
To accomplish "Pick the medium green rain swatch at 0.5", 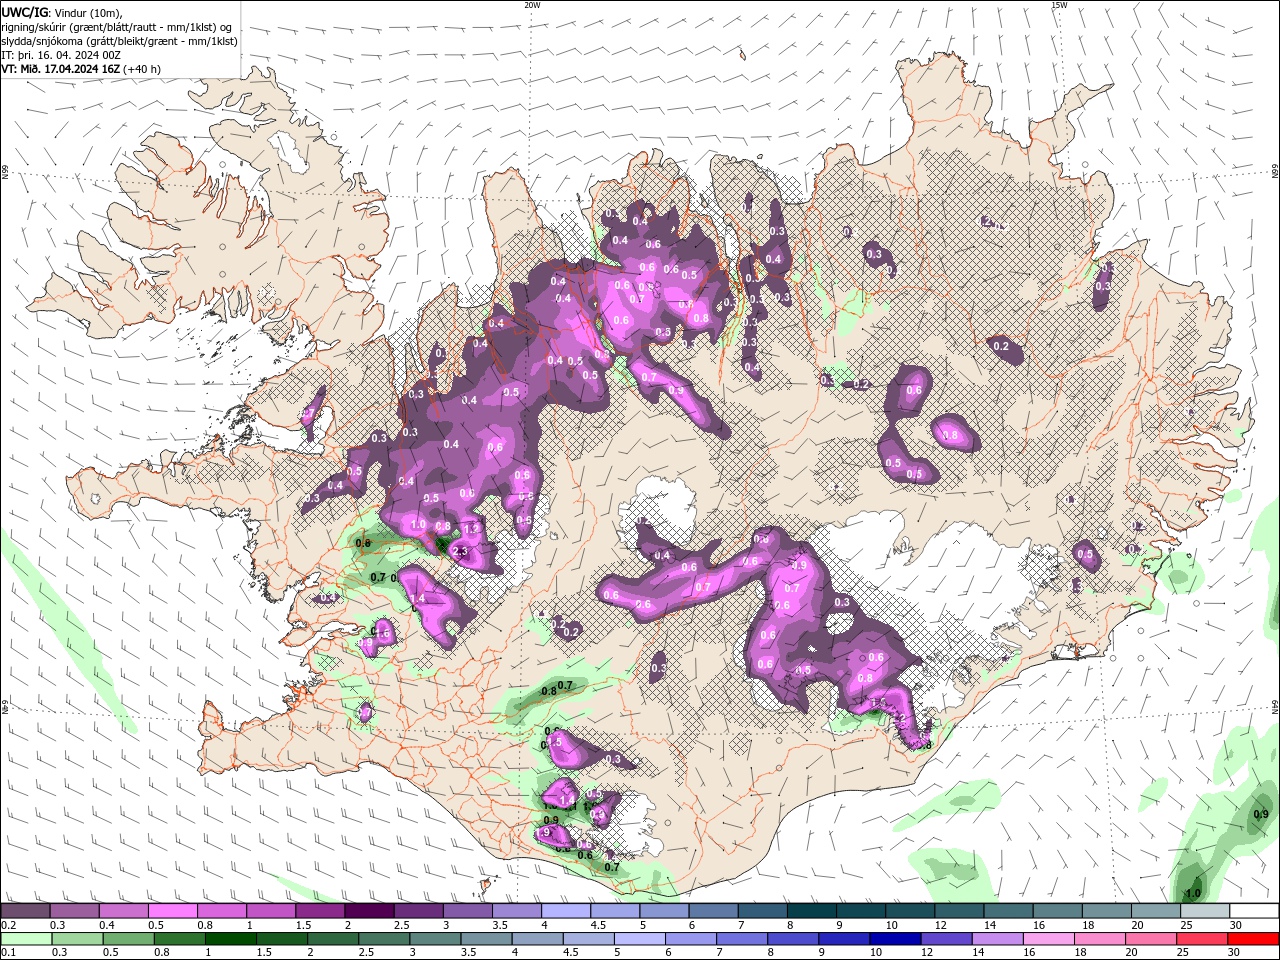I will pyautogui.click(x=129, y=939).
